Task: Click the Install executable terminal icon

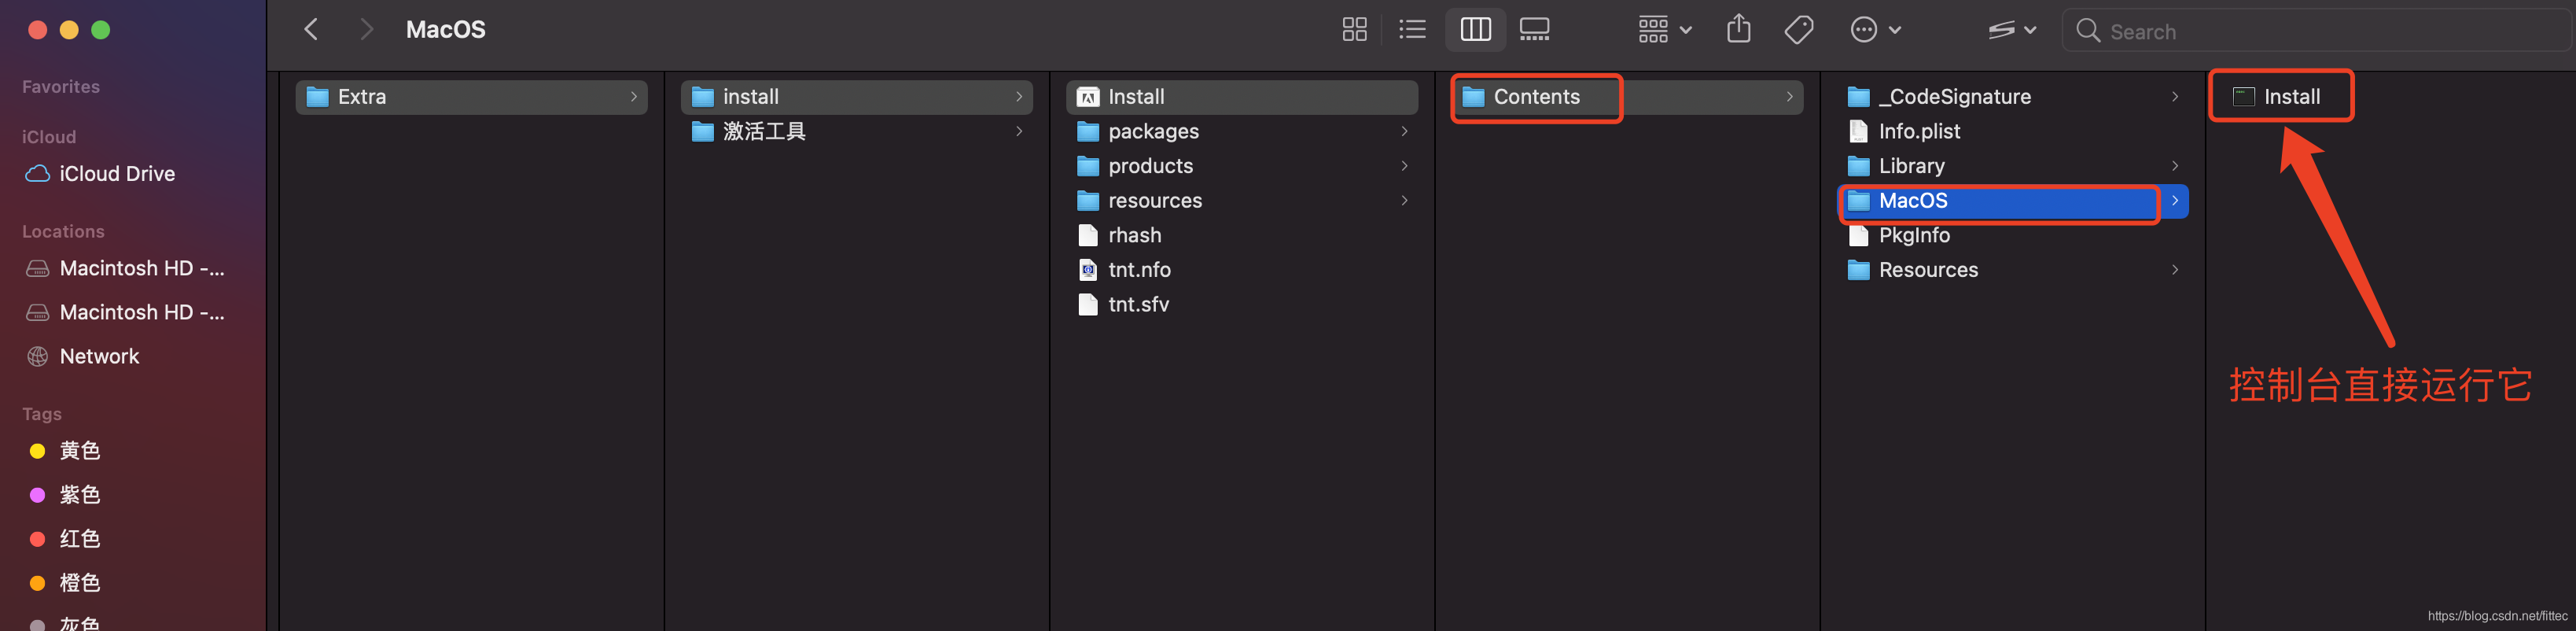Action: point(2243,97)
